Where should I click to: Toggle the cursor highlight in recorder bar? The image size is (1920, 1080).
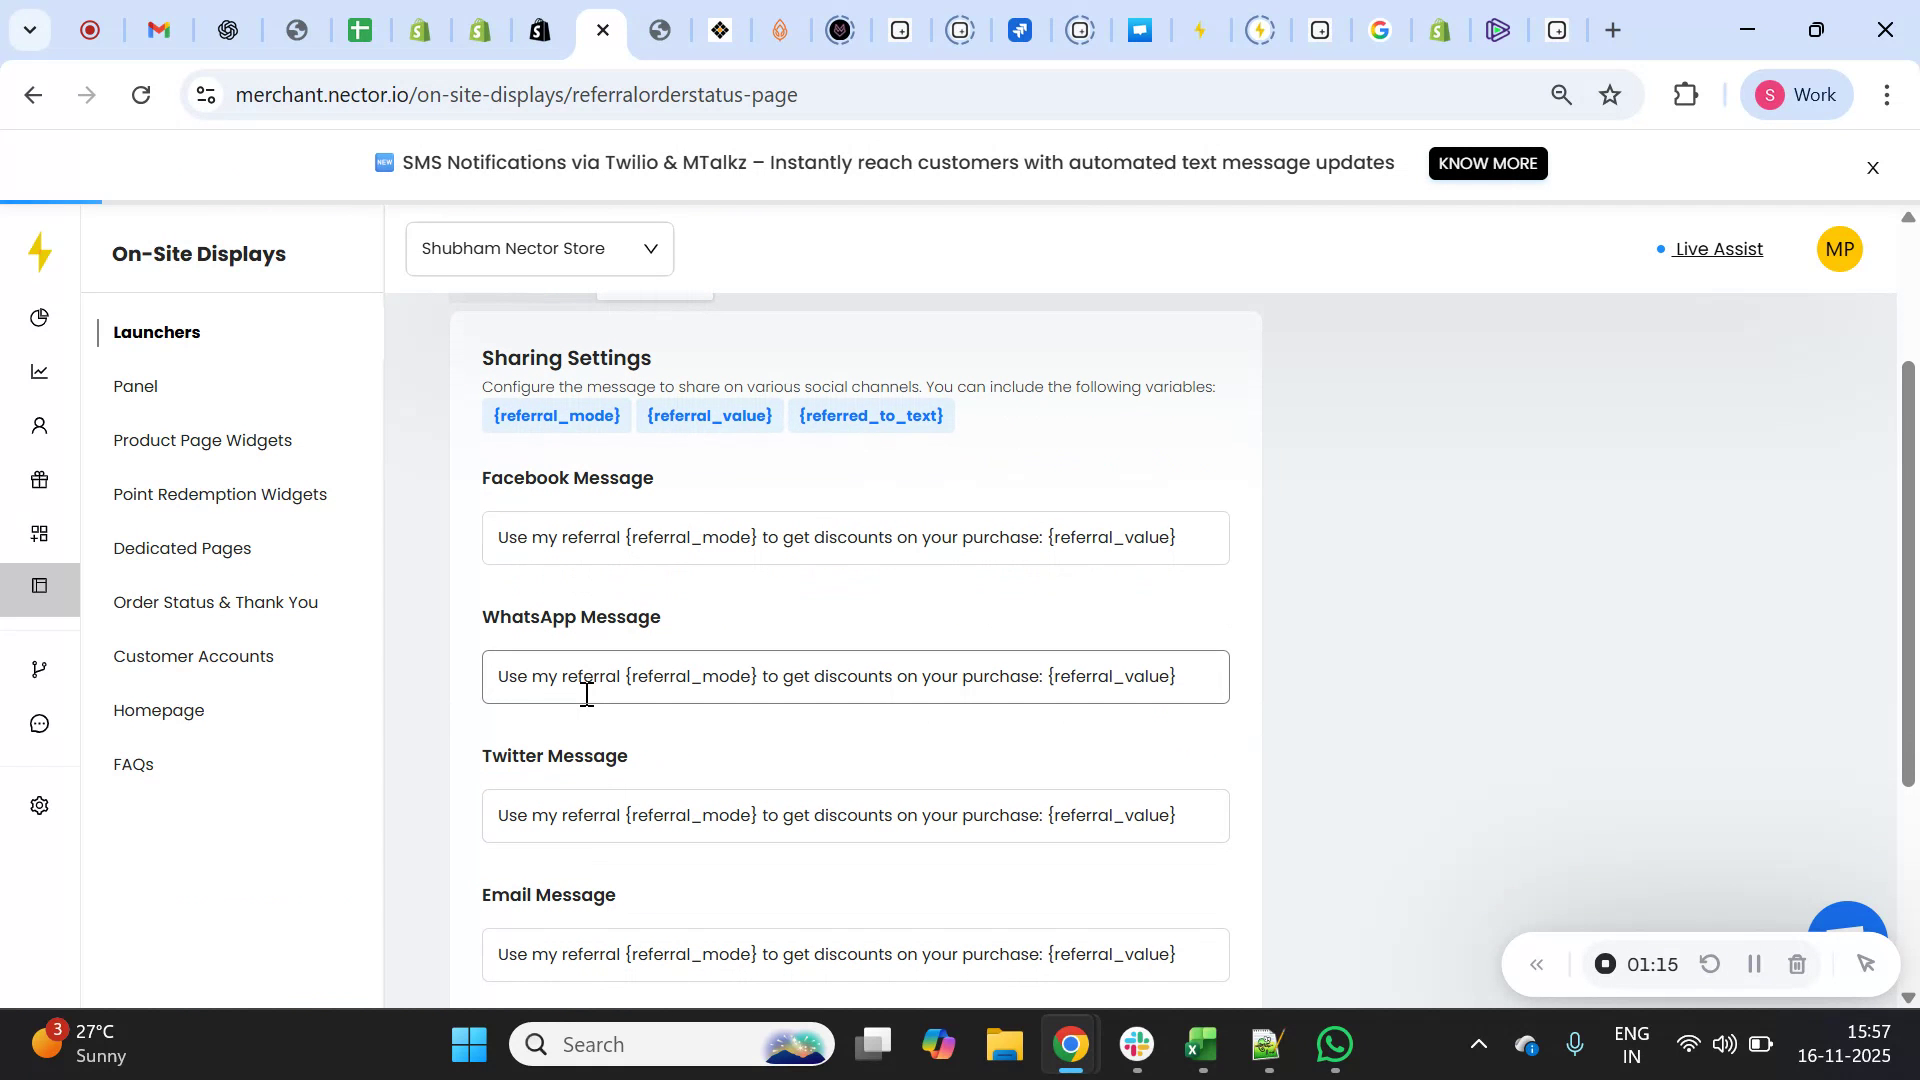[x=1866, y=963]
